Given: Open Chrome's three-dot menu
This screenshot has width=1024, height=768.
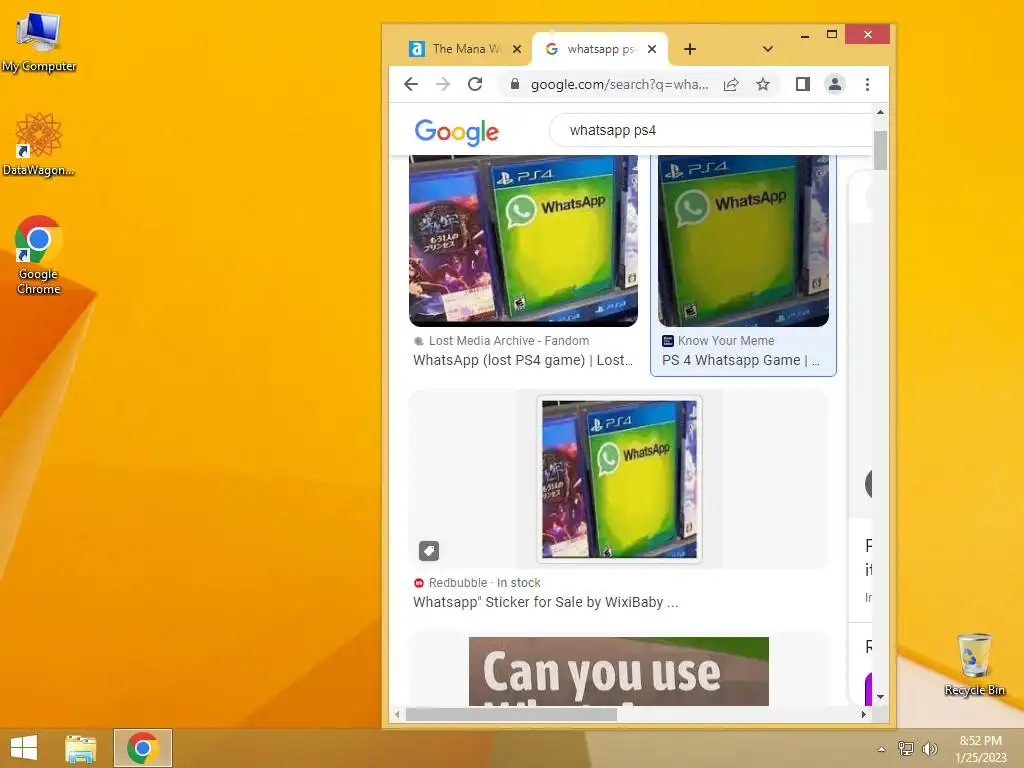Looking at the screenshot, I should (x=867, y=84).
